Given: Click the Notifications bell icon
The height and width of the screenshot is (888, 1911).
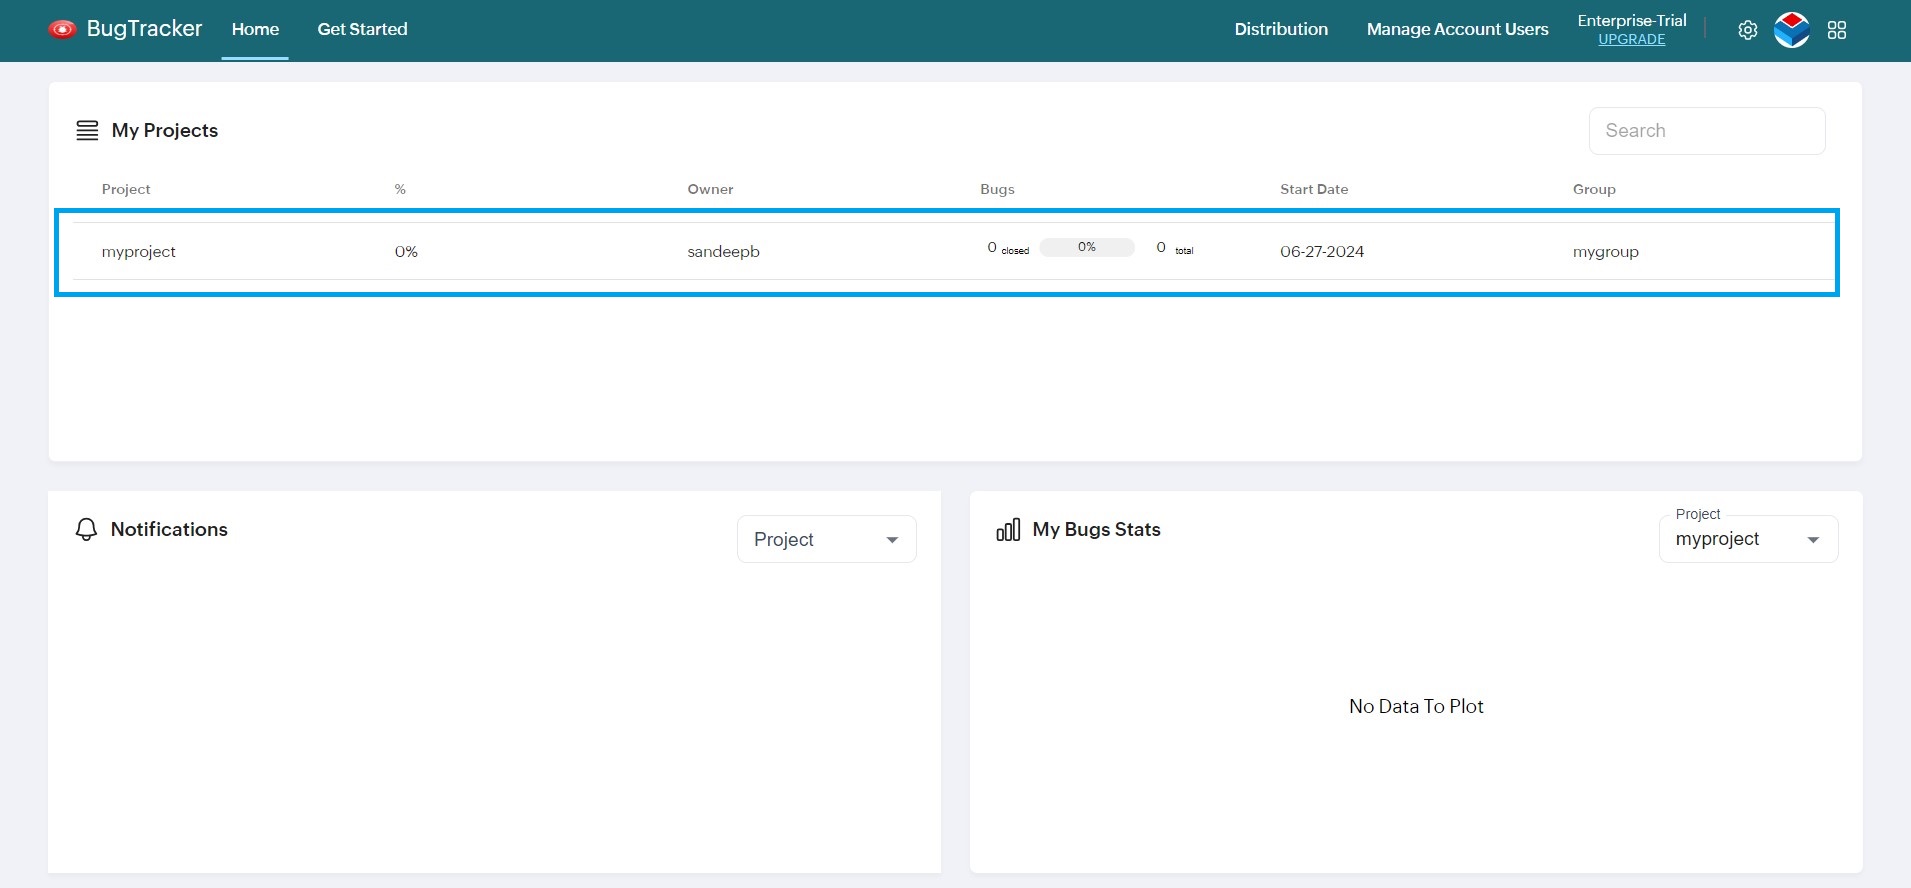Looking at the screenshot, I should (87, 529).
